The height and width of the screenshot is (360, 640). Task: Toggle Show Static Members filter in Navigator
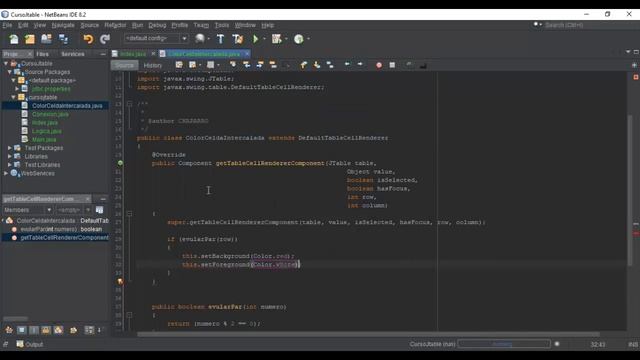(x=34, y=330)
